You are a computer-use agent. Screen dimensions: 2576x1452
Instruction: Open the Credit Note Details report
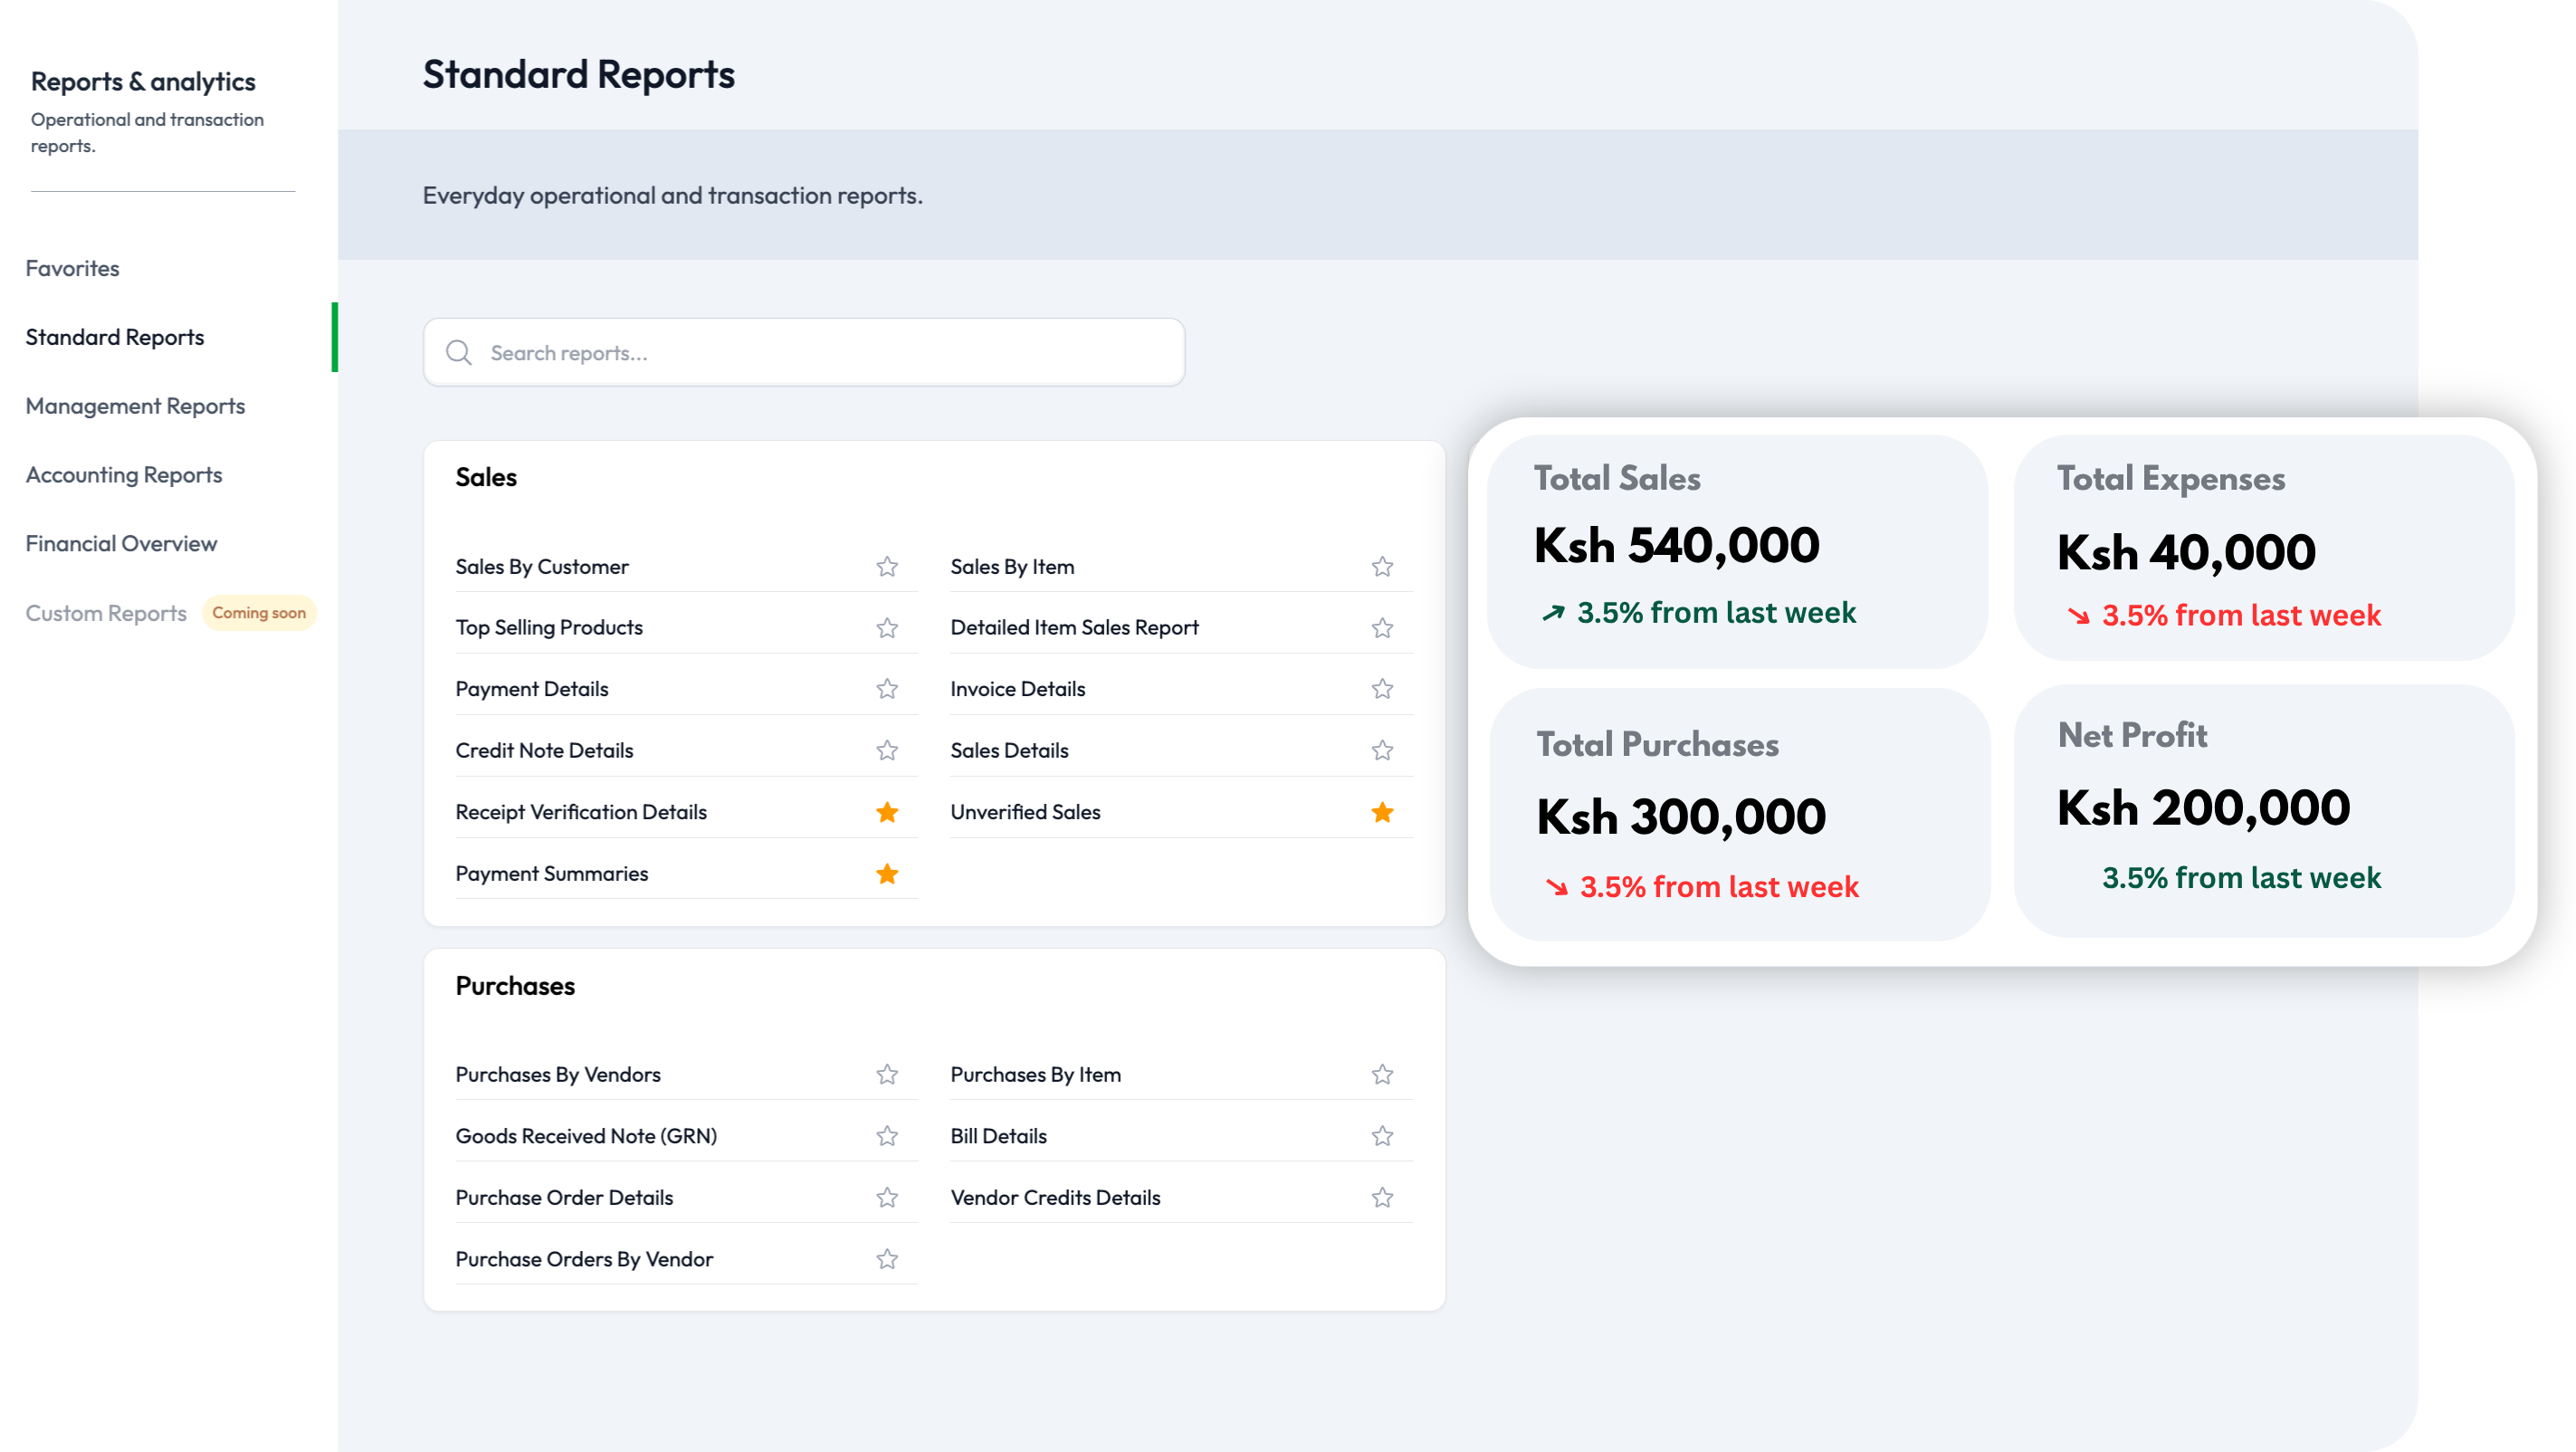tap(544, 751)
